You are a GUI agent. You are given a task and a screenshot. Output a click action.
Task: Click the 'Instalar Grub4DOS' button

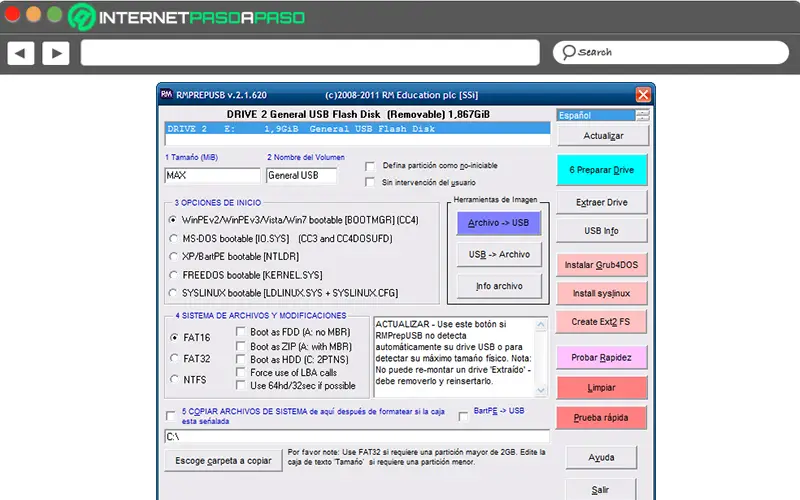tap(602, 265)
